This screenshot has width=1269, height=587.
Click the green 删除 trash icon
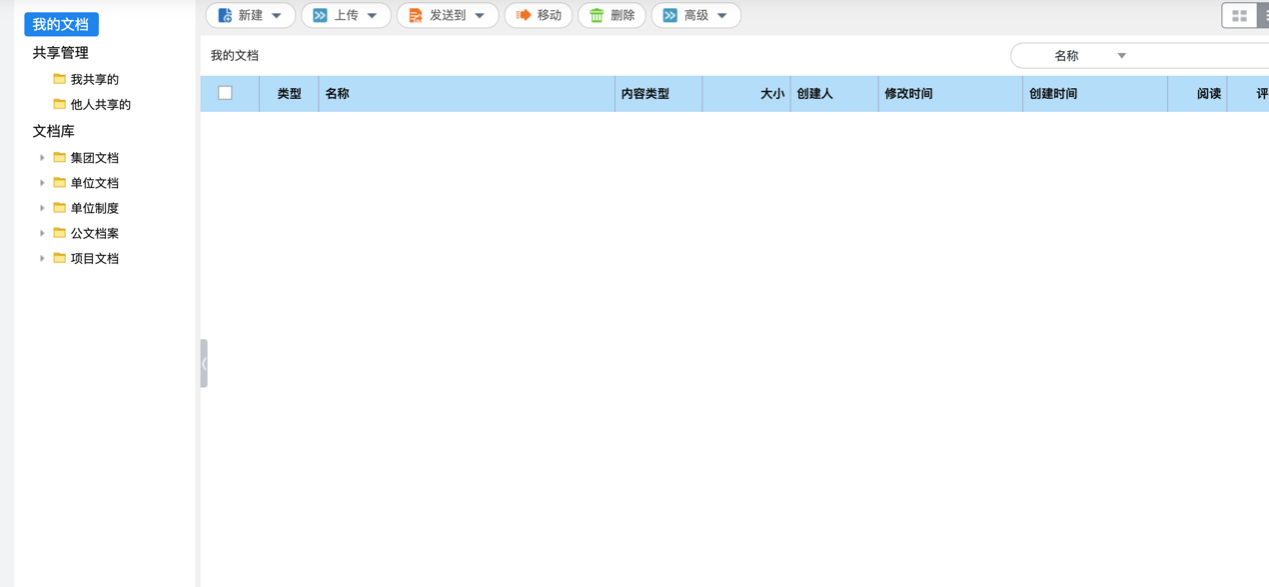[x=596, y=15]
